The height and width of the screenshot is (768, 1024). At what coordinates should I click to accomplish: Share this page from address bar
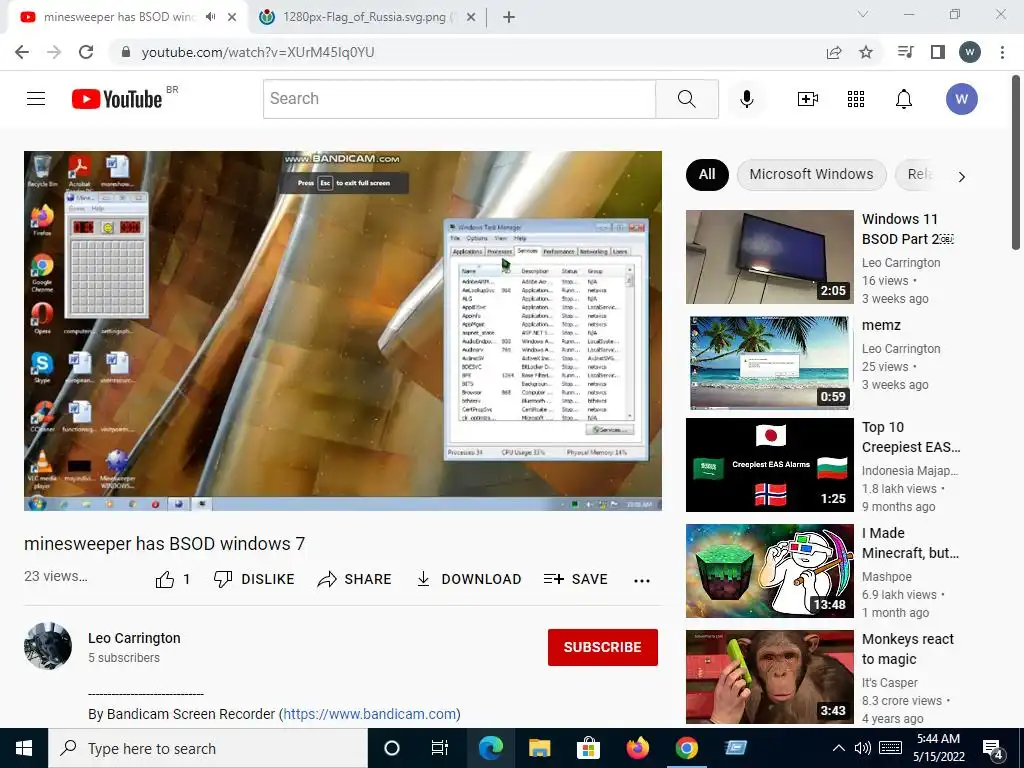pyautogui.click(x=834, y=52)
